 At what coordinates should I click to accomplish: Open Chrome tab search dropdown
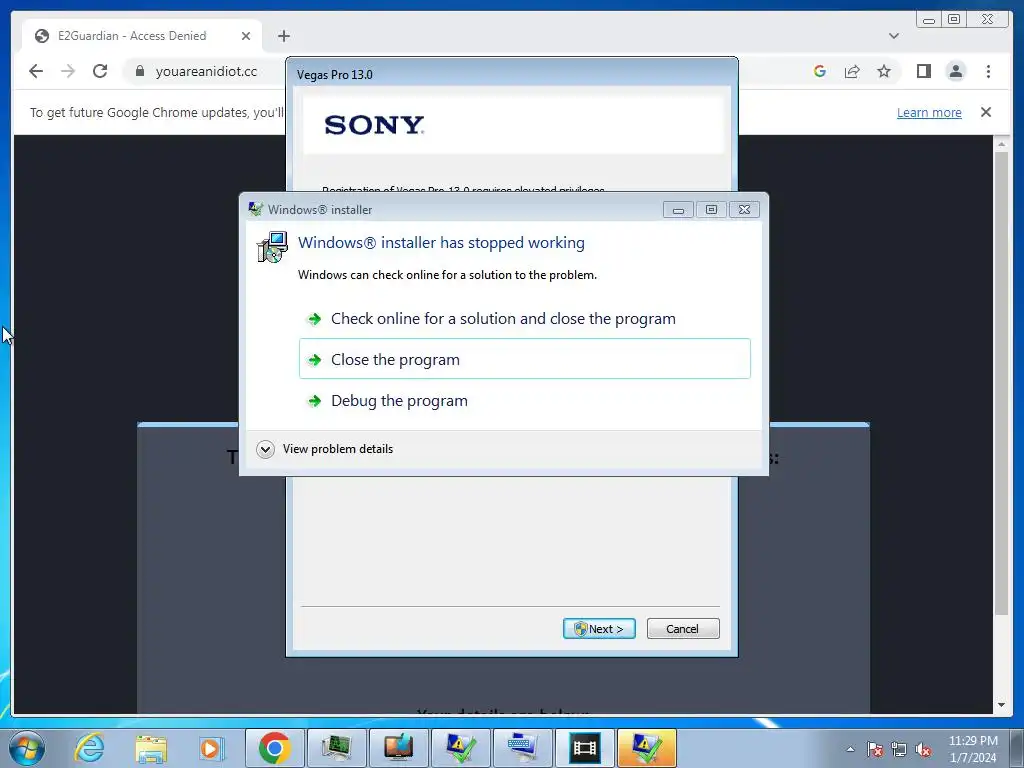pyautogui.click(x=894, y=36)
